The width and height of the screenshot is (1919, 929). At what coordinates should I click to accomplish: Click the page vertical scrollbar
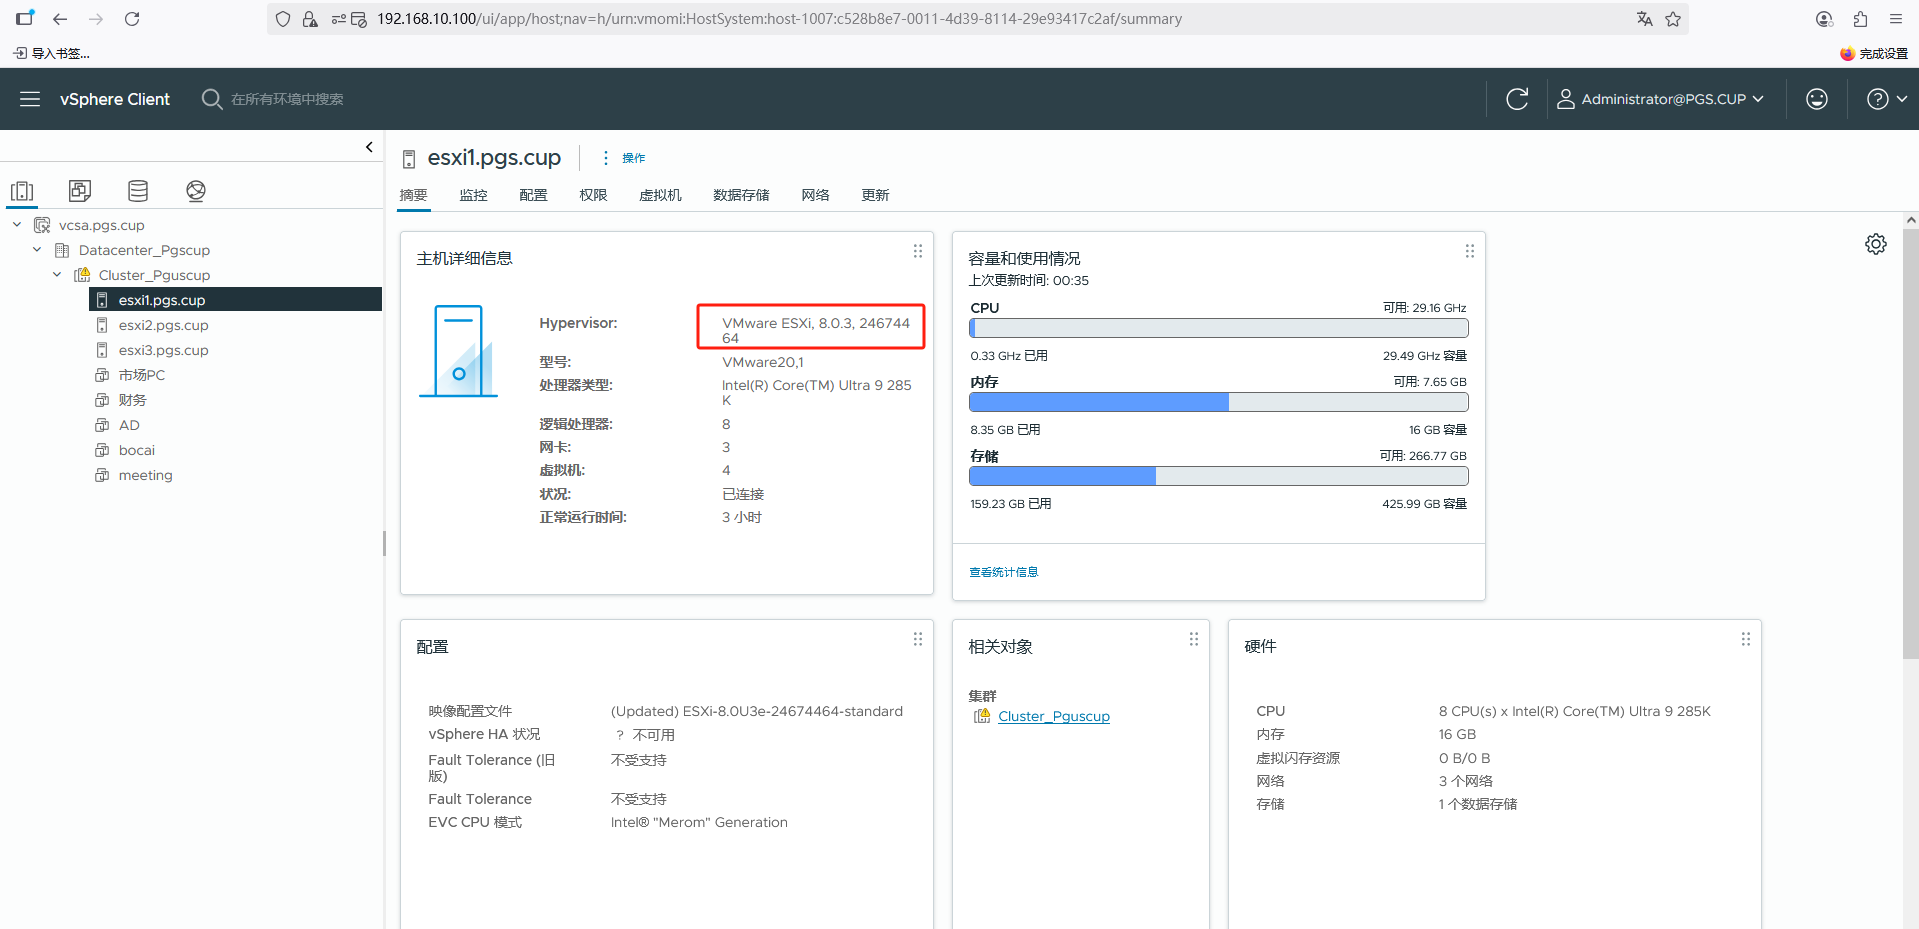pyautogui.click(x=1911, y=445)
